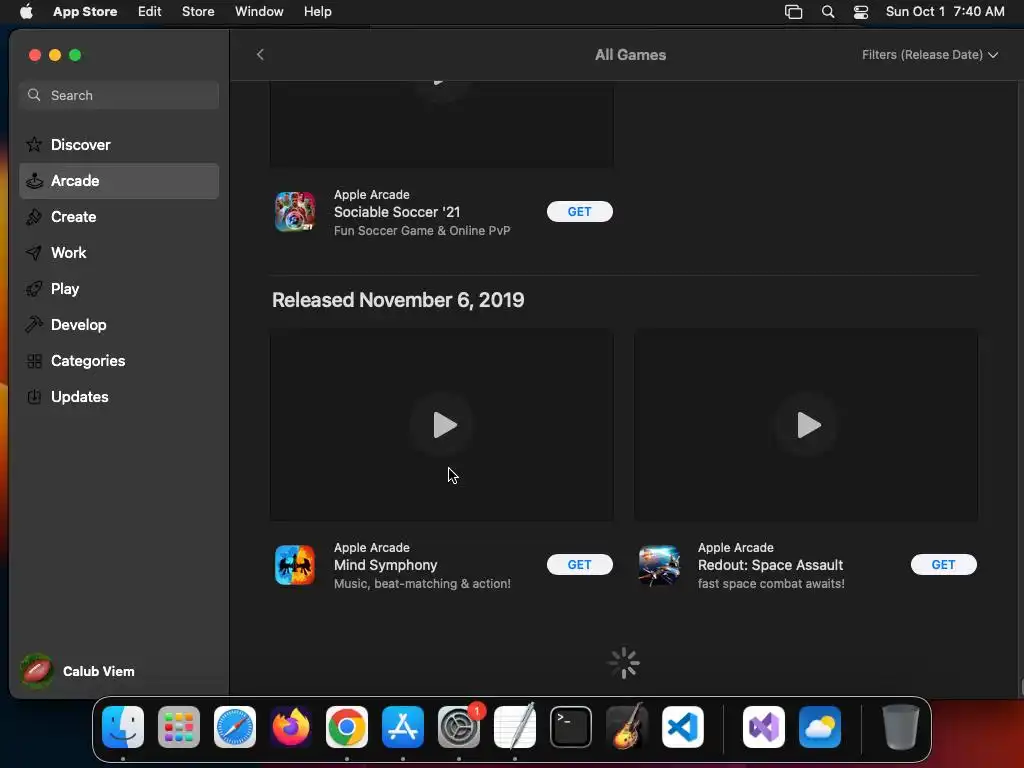1024x768 pixels.
Task: Open the Sociable Soccer '21 title
Action: 397,212
